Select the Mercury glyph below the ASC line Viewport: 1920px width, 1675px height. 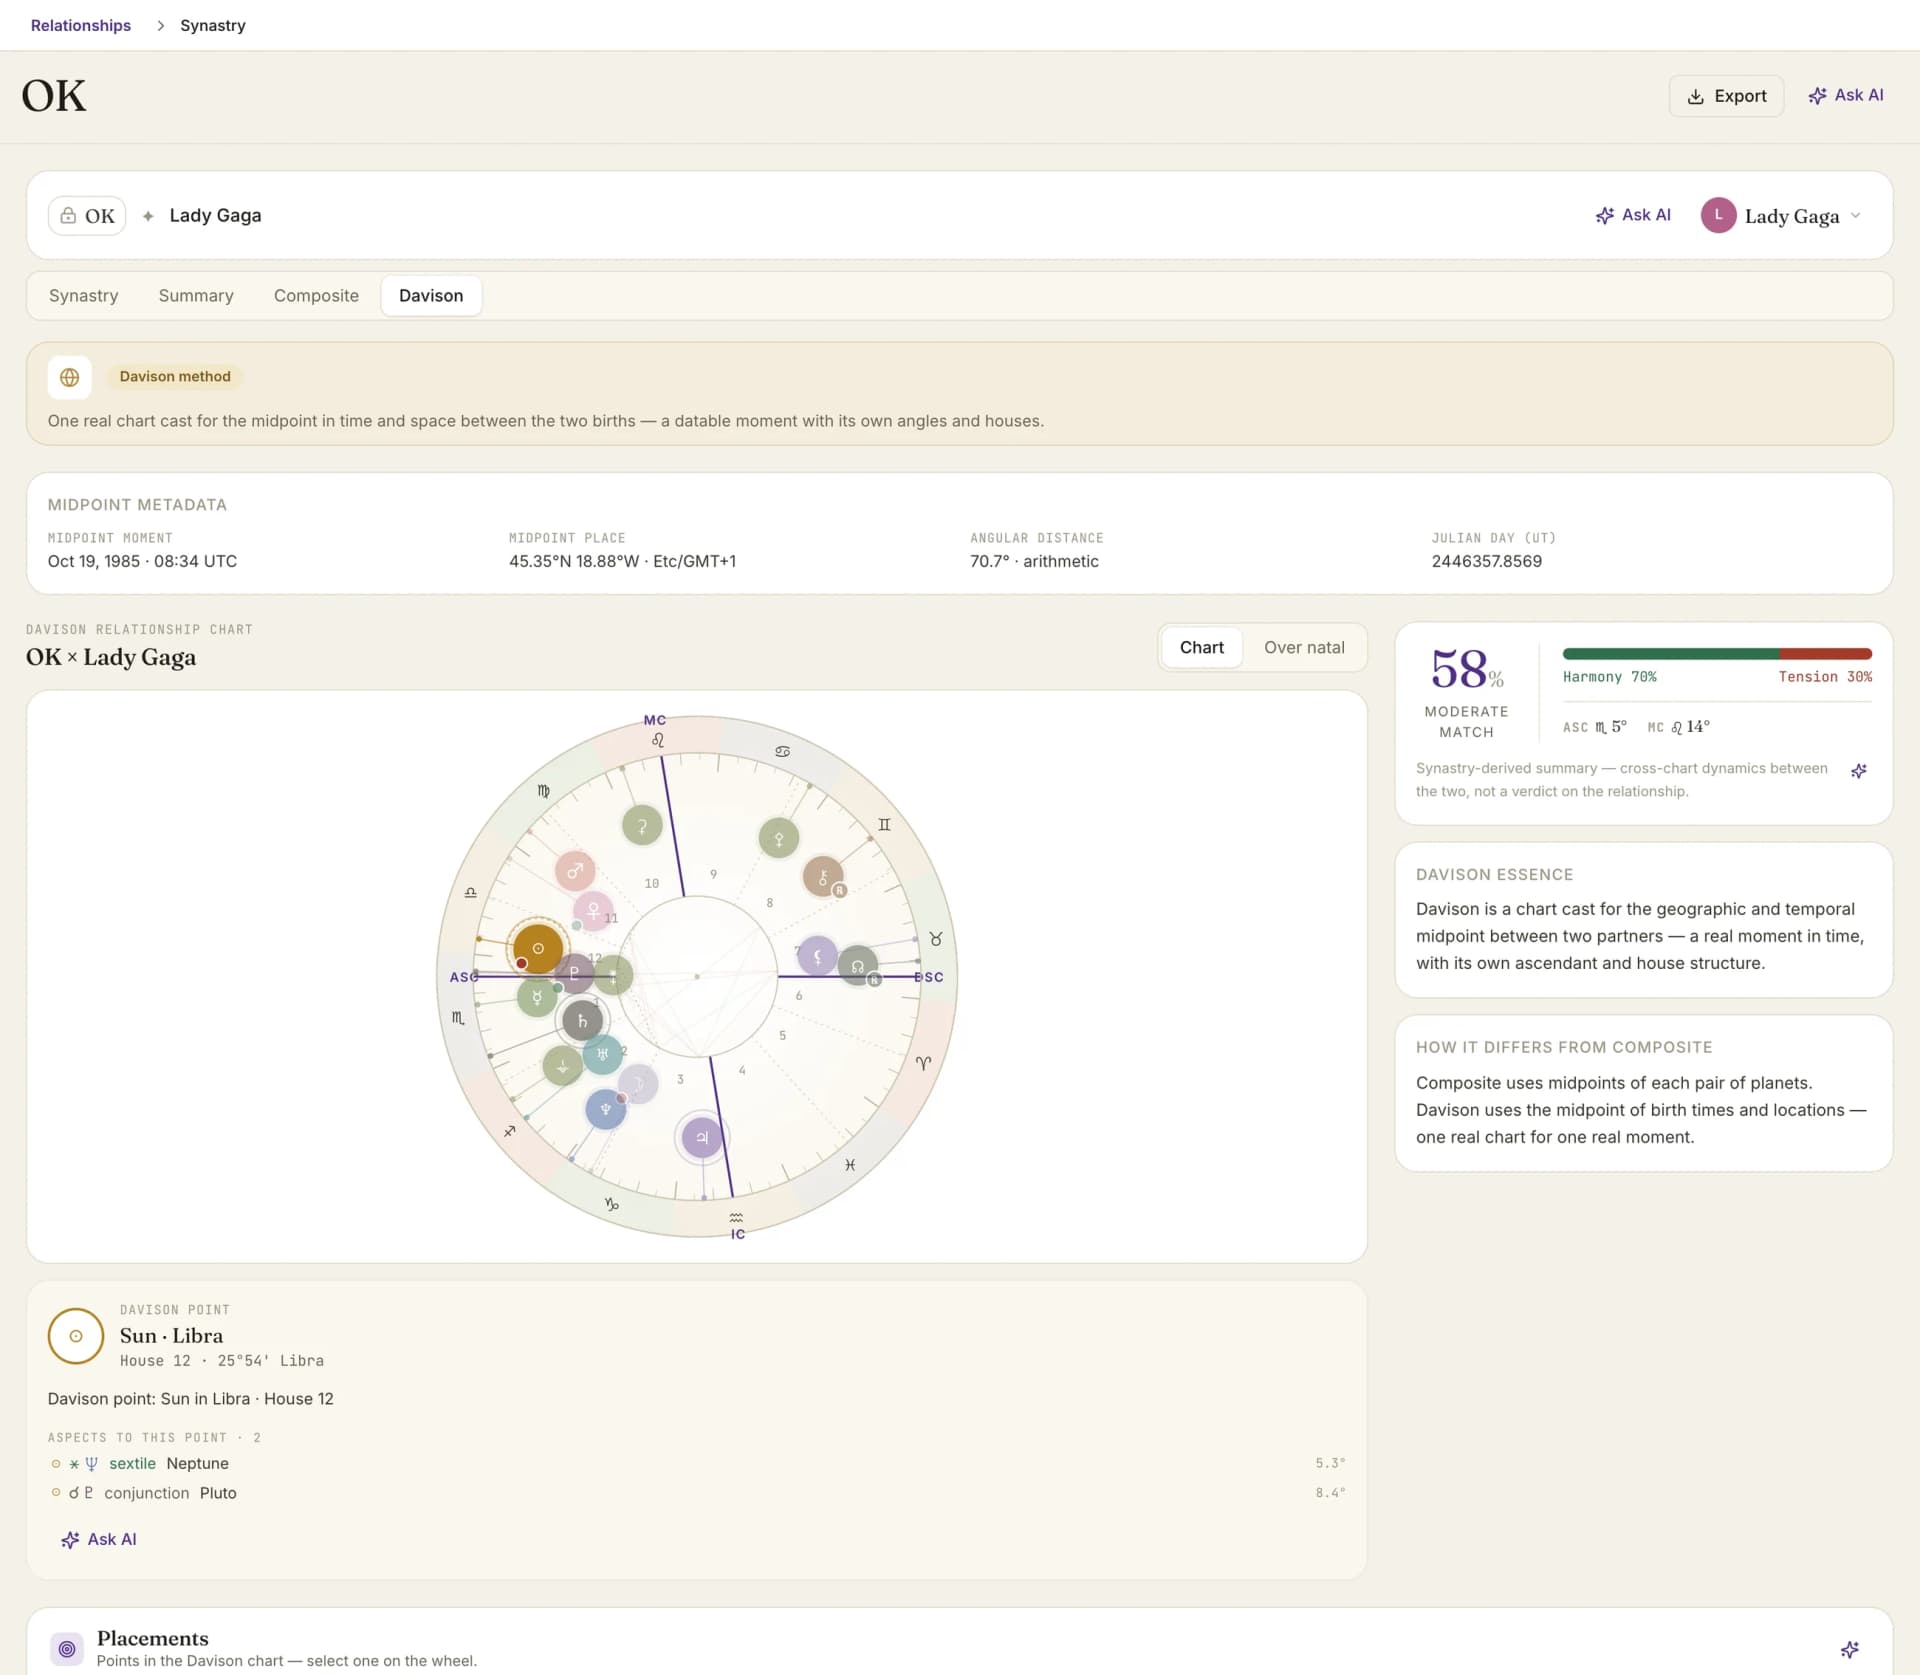click(x=537, y=997)
